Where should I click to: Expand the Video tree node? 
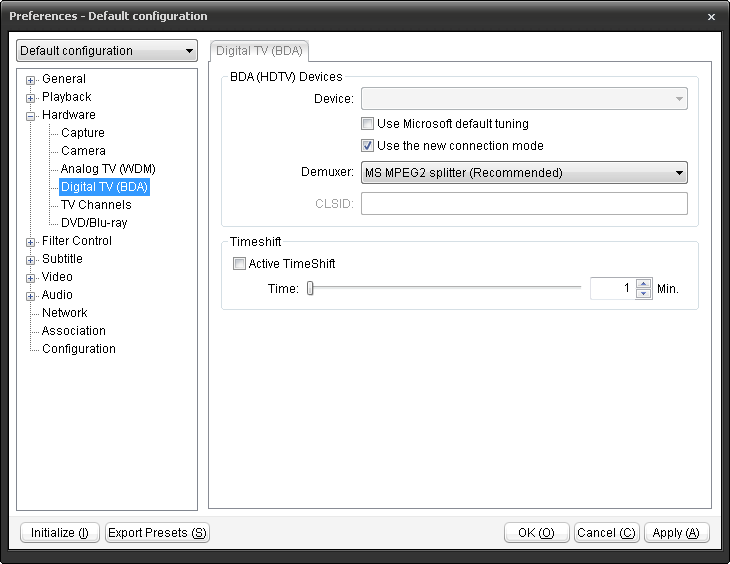(x=30, y=279)
